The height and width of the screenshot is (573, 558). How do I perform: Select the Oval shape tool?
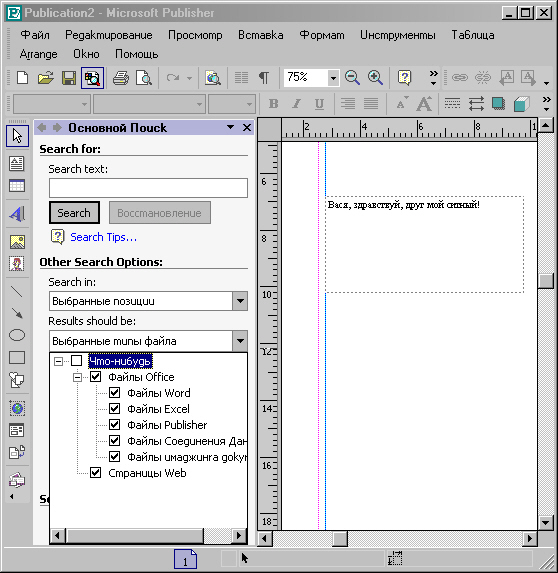pos(17,335)
